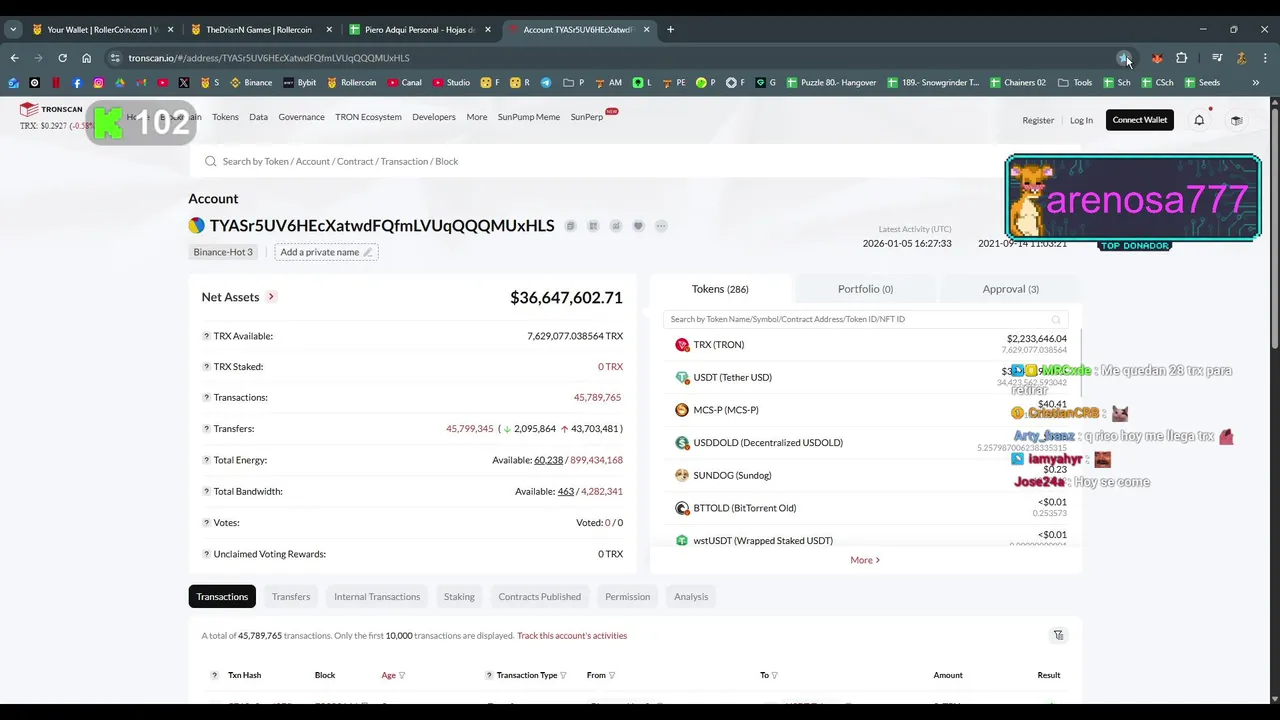The height and width of the screenshot is (720, 1280).
Task: Click the help icon next to Unclaimed Voting Rewards
Action: pyautogui.click(x=207, y=554)
